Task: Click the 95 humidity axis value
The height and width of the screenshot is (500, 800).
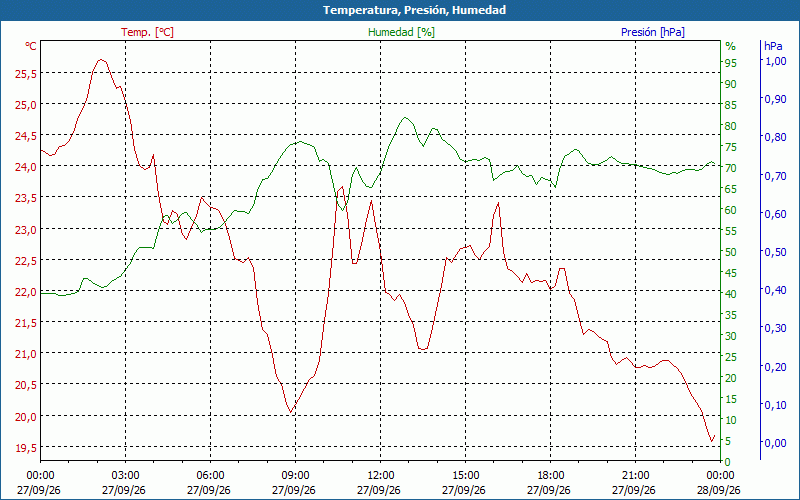Action: [731, 63]
